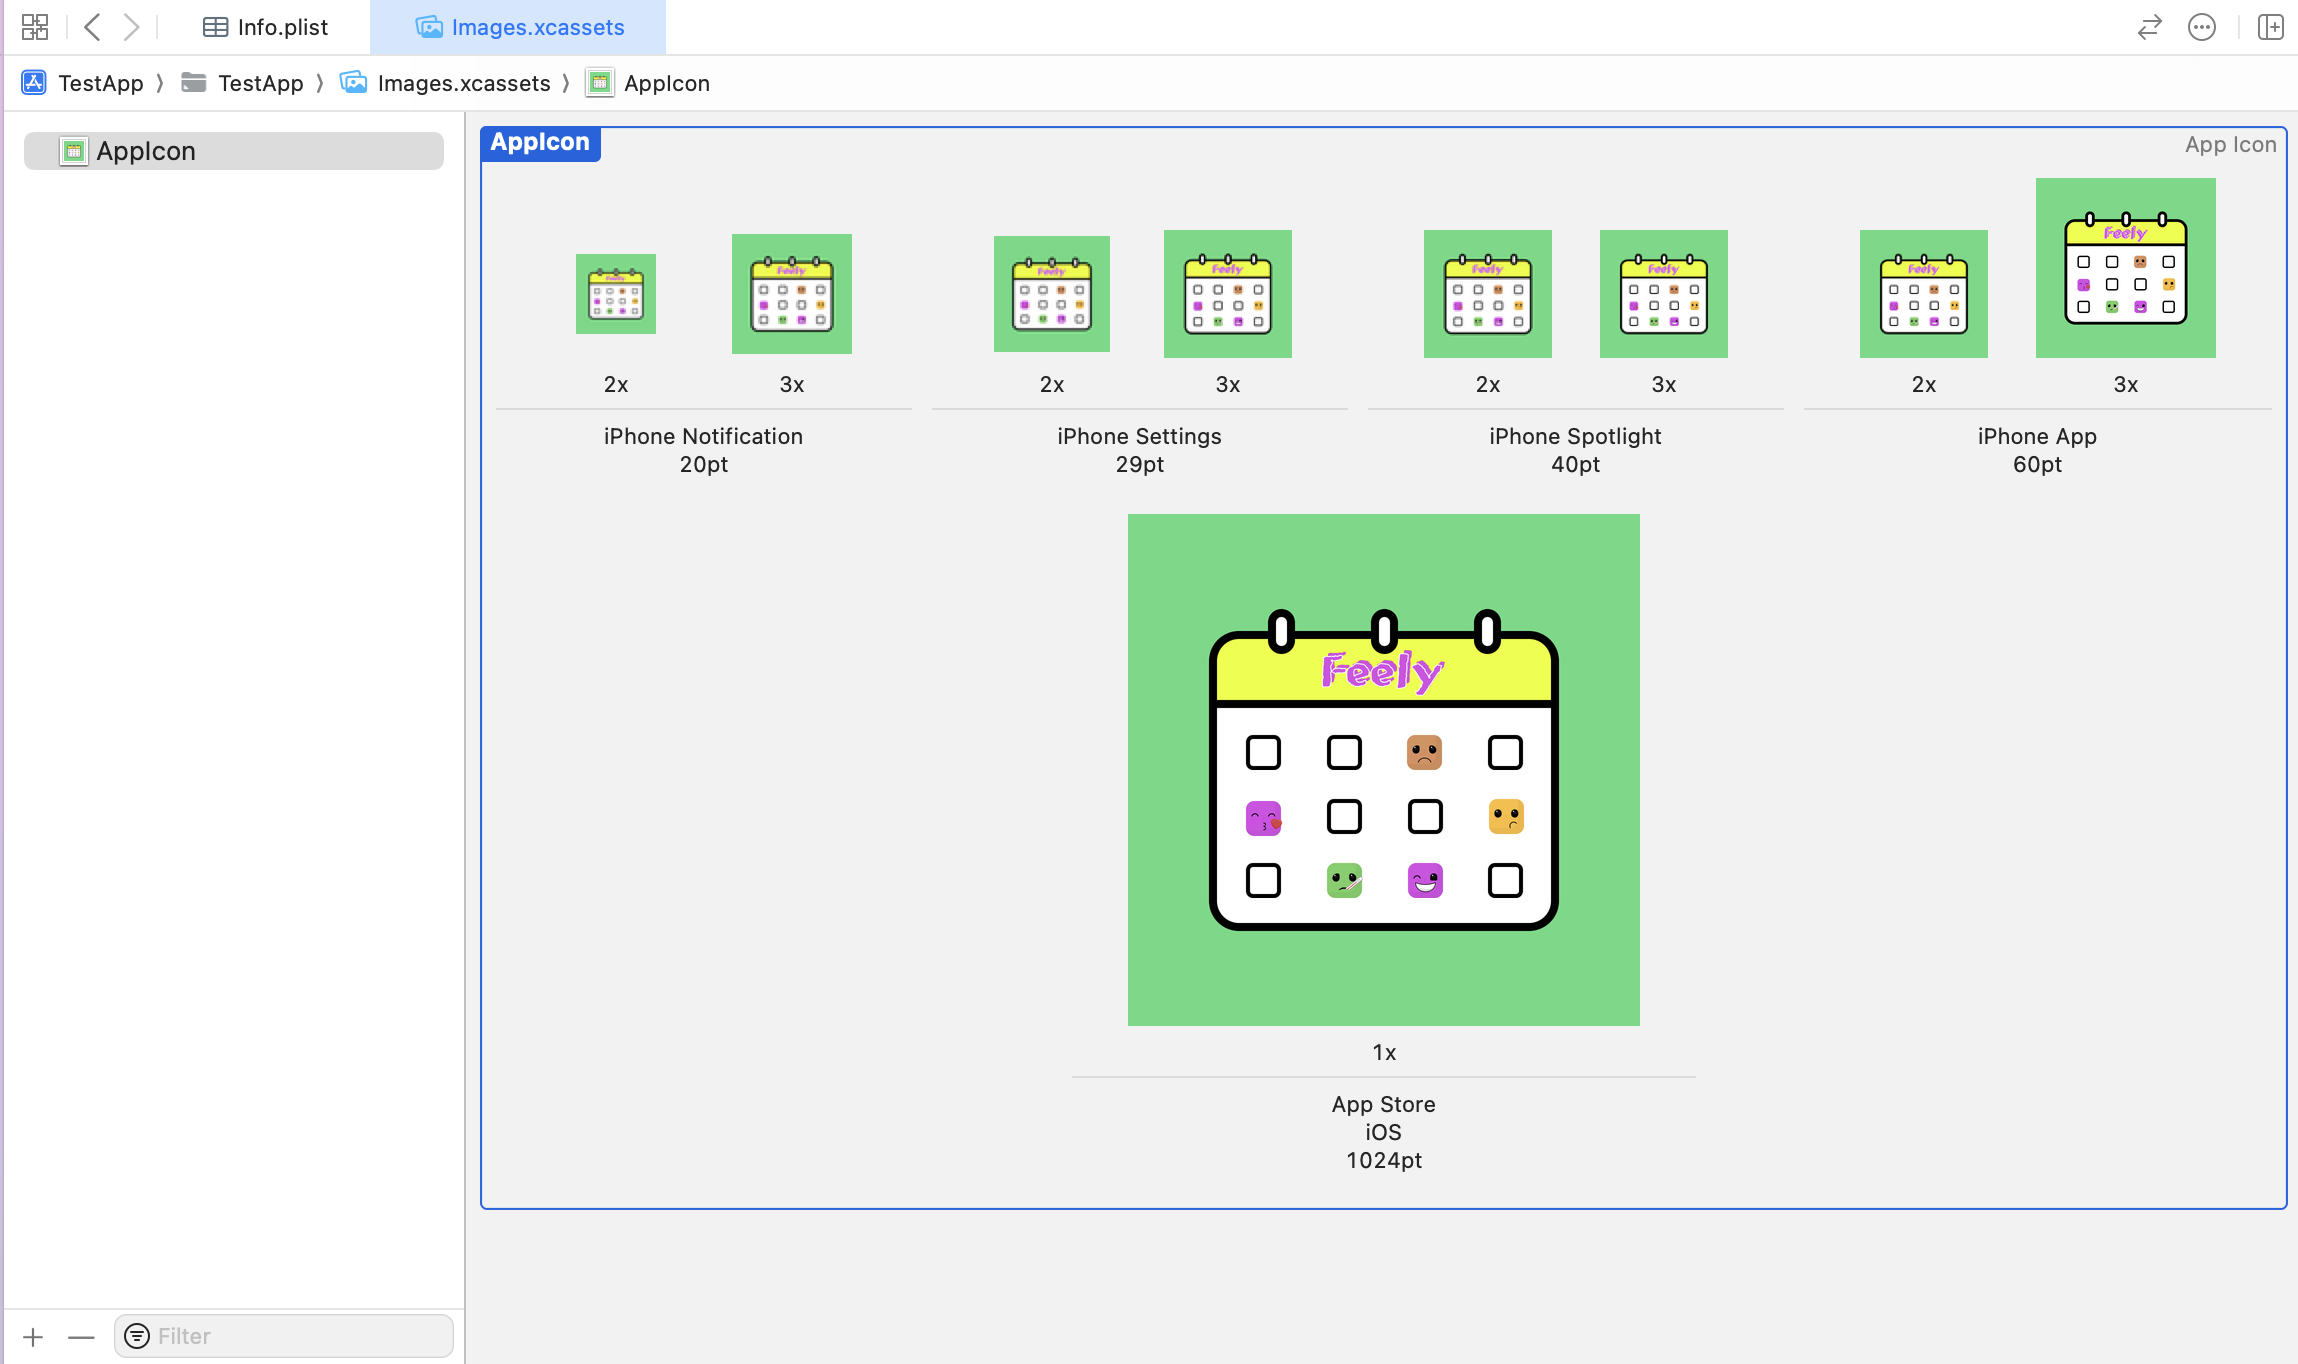Select iPhone Notification 20pt 2x icon
This screenshot has height=1364, width=2298.
615,294
